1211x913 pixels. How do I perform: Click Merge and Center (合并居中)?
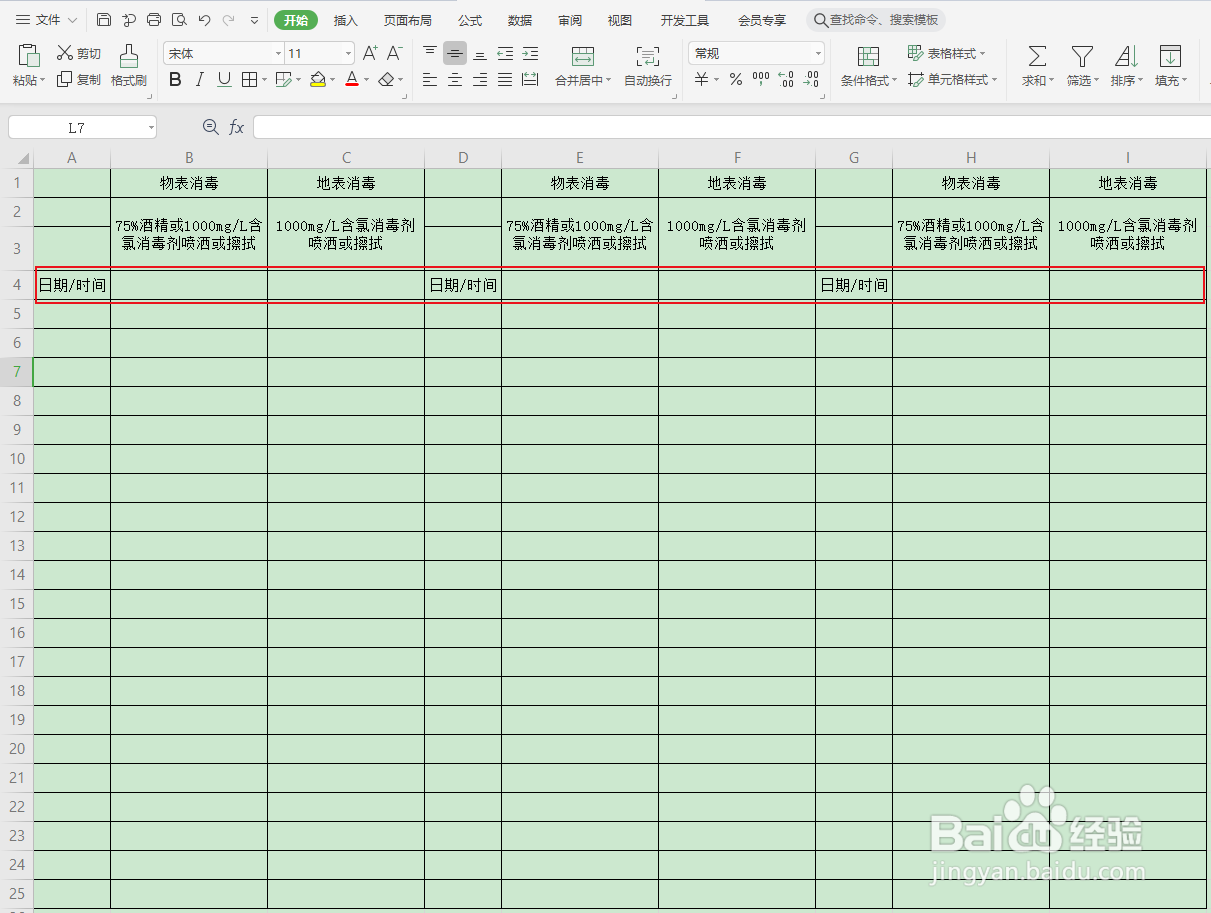(x=583, y=66)
